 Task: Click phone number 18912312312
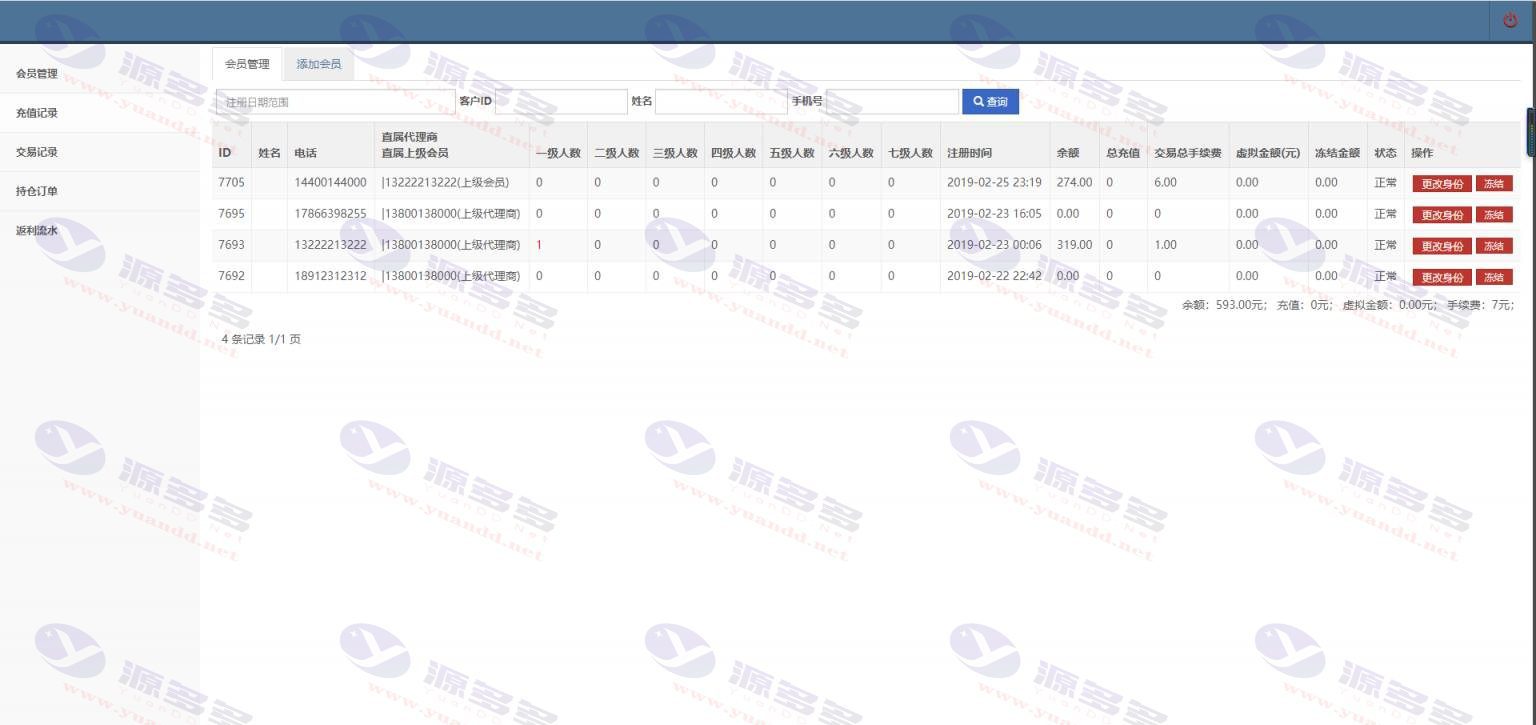[x=330, y=276]
